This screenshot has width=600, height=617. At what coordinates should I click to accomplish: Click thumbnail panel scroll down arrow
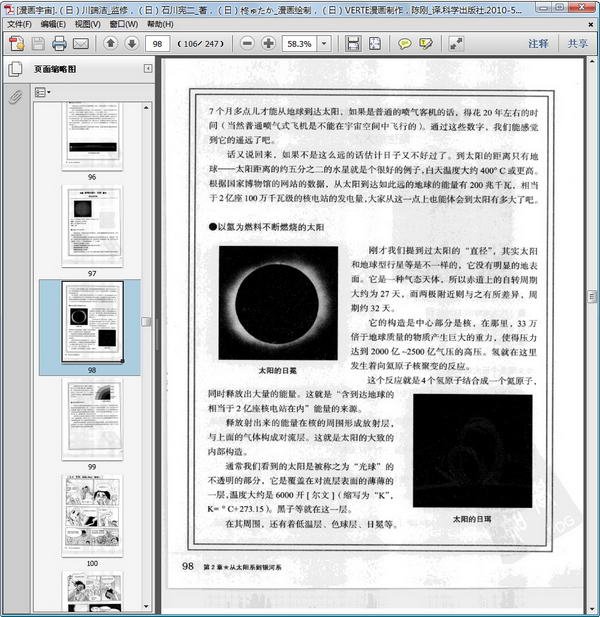pos(146,606)
